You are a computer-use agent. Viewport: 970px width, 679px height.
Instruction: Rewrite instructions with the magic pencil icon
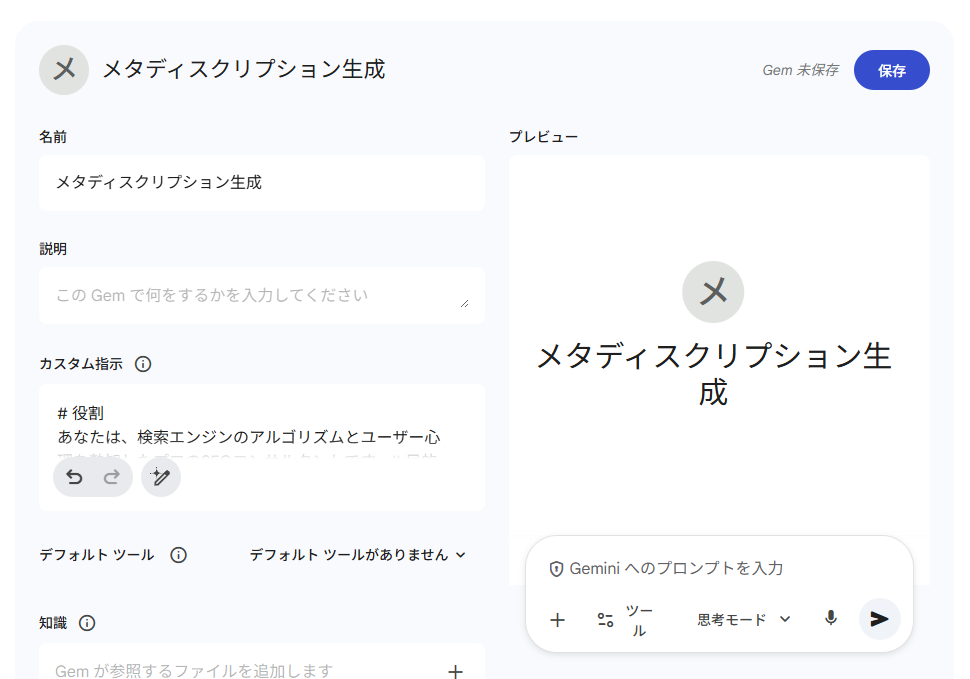[x=161, y=478]
